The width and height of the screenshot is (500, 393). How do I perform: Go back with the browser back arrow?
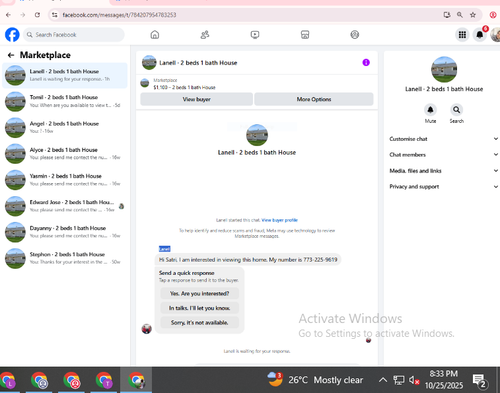pos(8,15)
